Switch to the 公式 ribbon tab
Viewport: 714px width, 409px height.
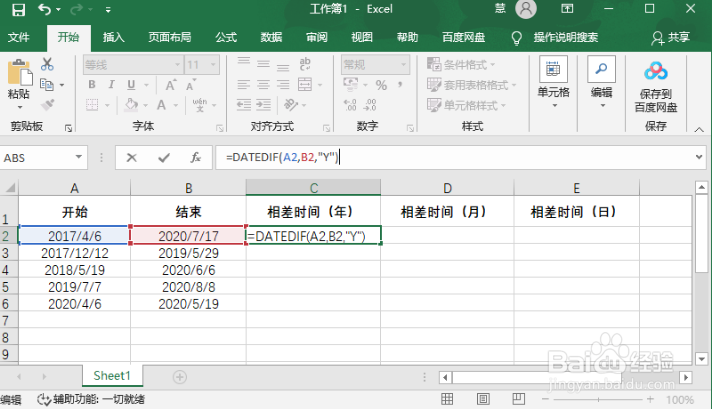tap(226, 37)
